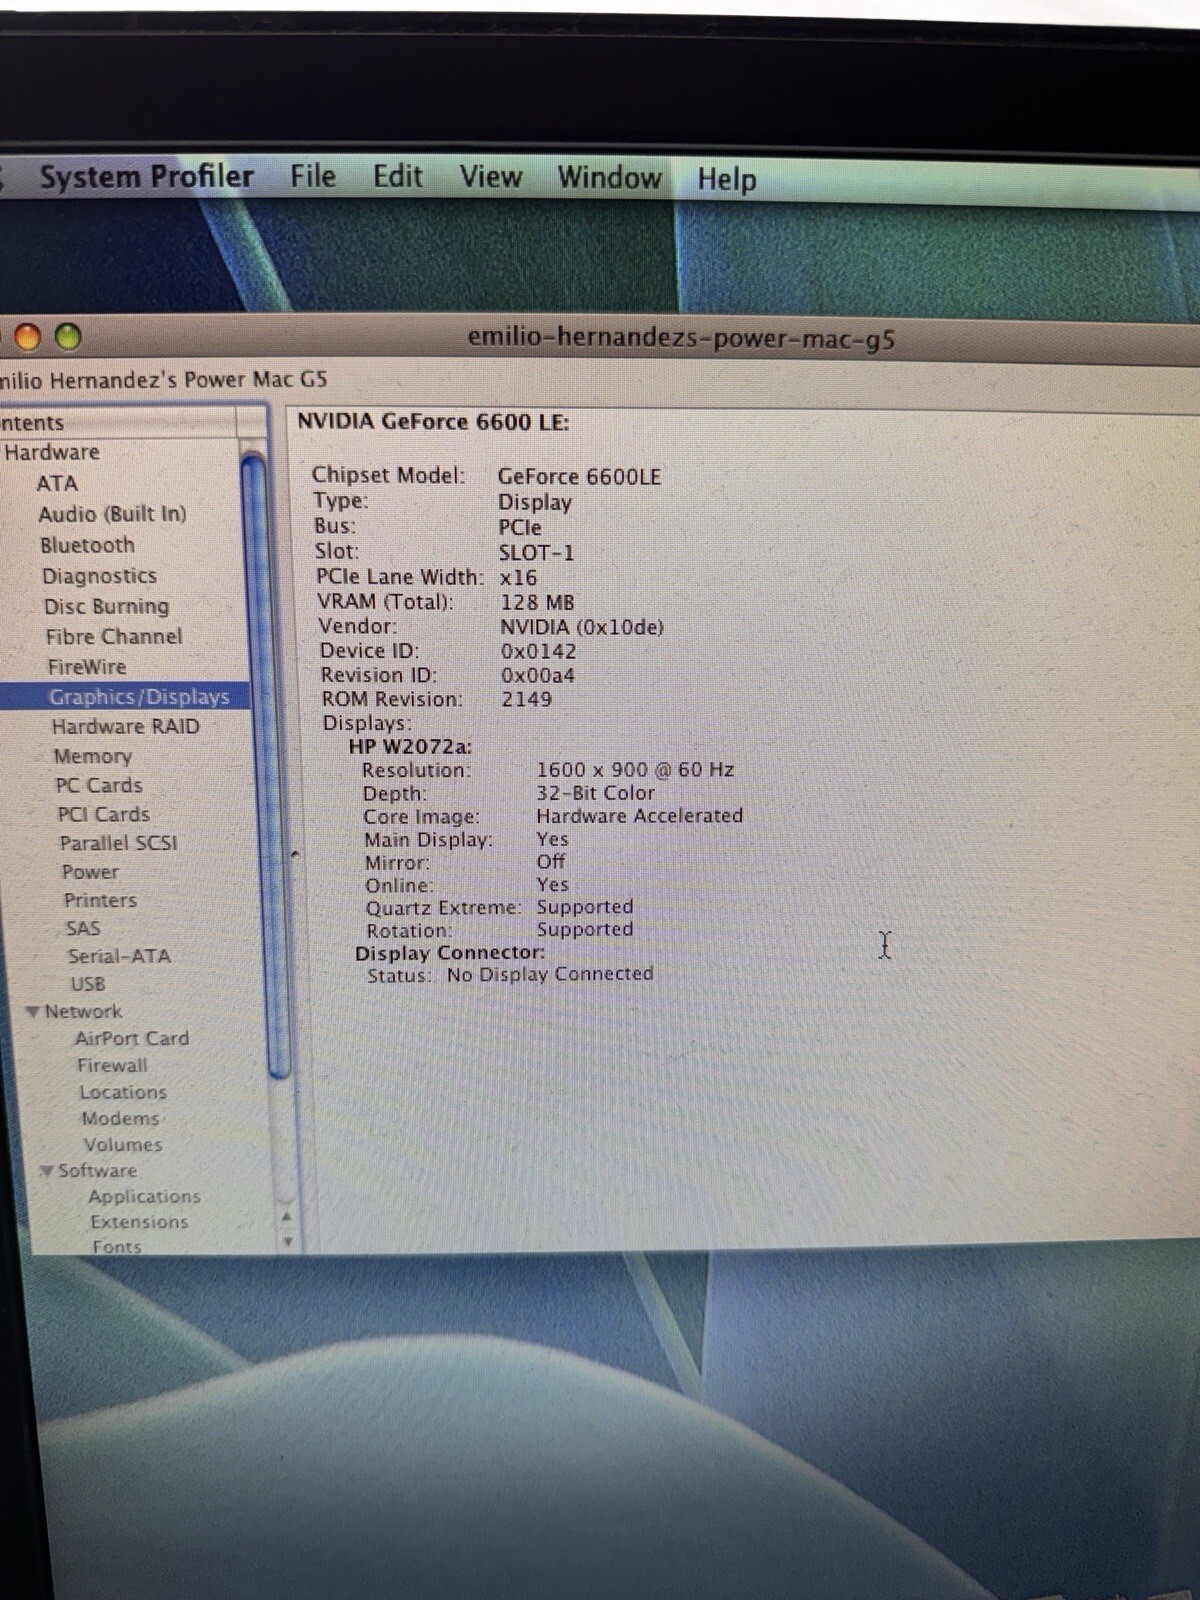This screenshot has height=1600, width=1200.
Task: View Printers information
Action: pyautogui.click(x=100, y=900)
